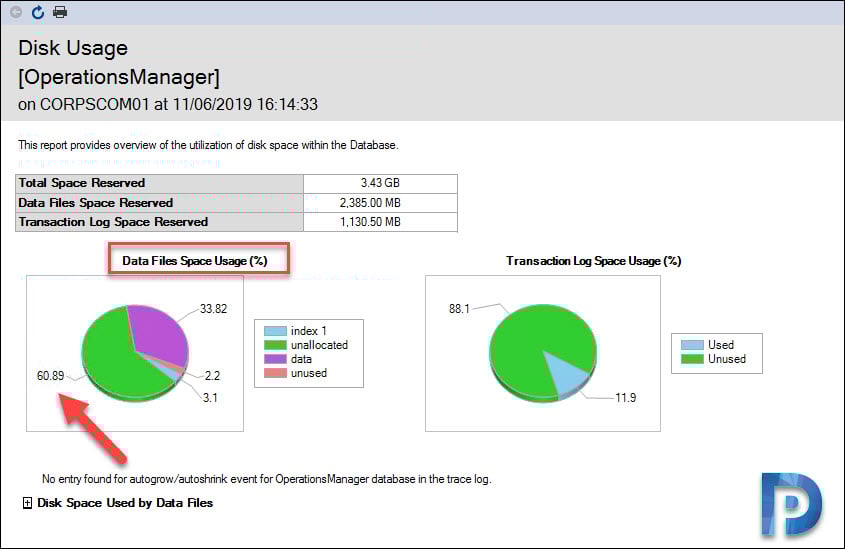Click the 88.1 transaction log chart label
This screenshot has width=845, height=549.
coord(459,309)
